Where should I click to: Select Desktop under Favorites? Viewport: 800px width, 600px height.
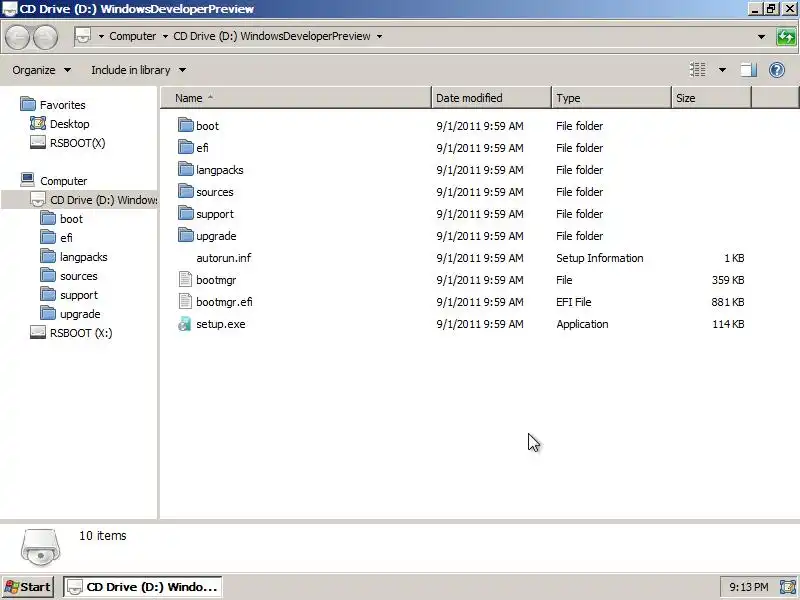point(69,124)
